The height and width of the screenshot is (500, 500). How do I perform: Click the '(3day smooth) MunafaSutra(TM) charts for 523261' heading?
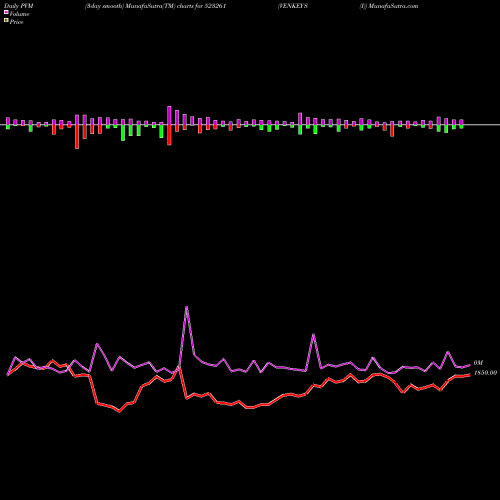(156, 6)
